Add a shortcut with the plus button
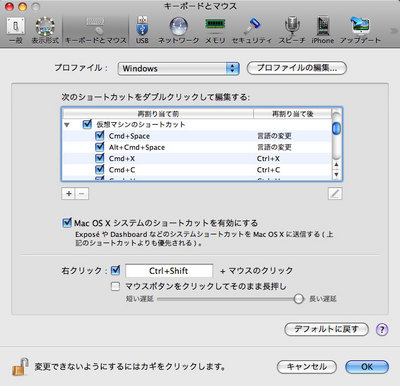Image resolution: width=400 pixels, height=386 pixels. (69, 193)
